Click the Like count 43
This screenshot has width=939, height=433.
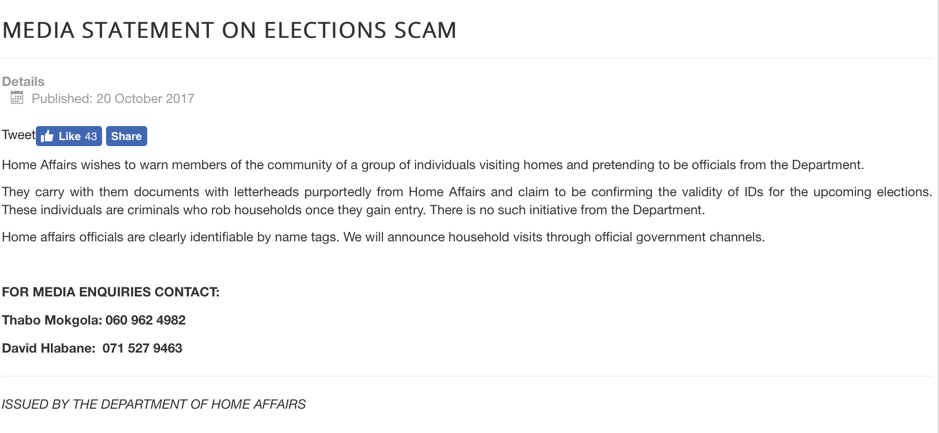90,137
